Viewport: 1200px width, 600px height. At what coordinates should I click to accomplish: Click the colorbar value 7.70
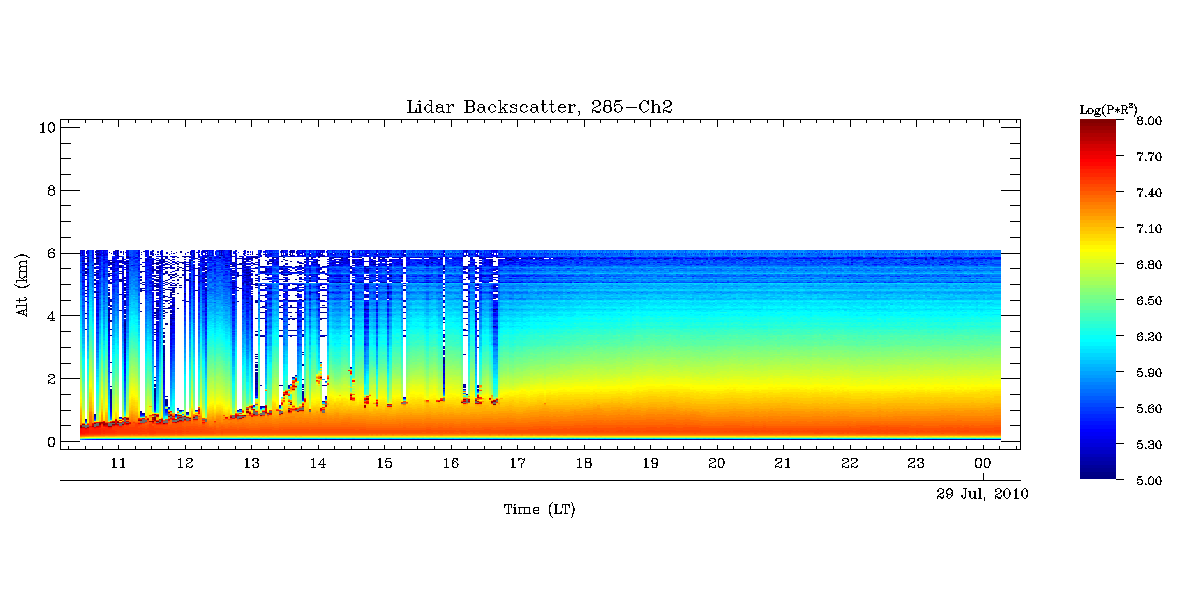[x=1149, y=156]
